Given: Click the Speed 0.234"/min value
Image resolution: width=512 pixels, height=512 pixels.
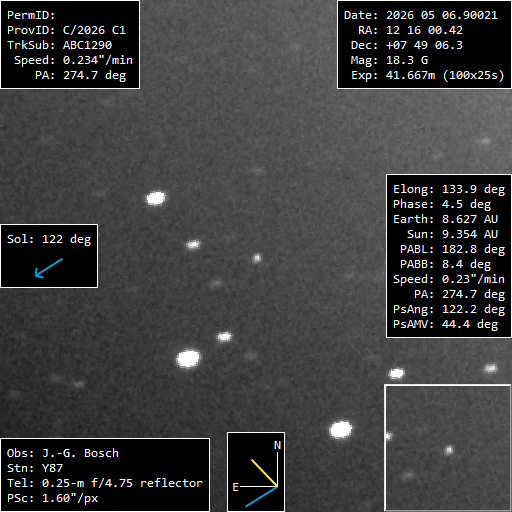Looking at the screenshot, I should click(98, 60).
